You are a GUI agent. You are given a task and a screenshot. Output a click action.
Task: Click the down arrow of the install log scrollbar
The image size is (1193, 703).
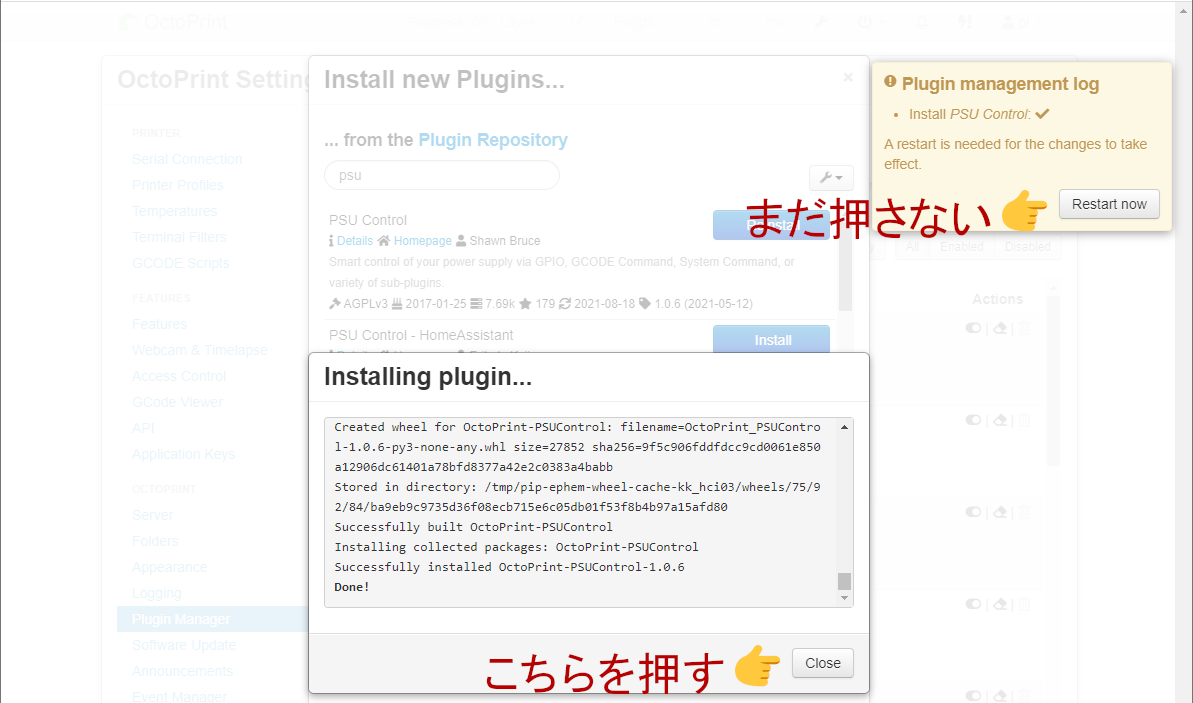point(845,598)
